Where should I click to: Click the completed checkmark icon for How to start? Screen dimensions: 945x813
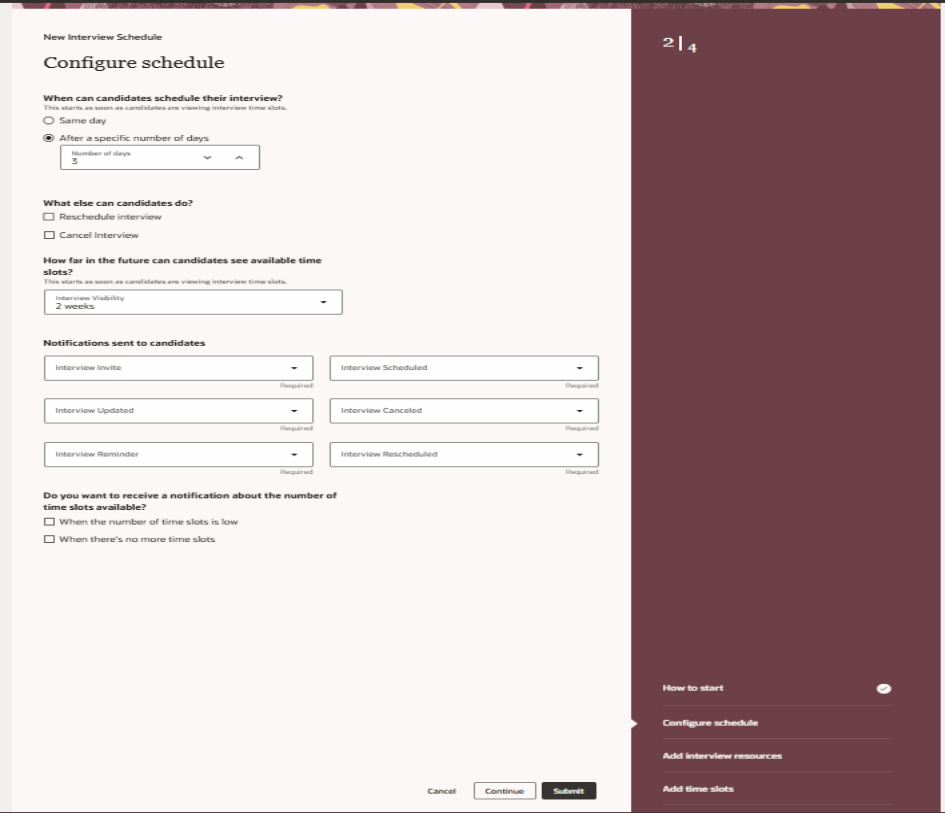[884, 688]
